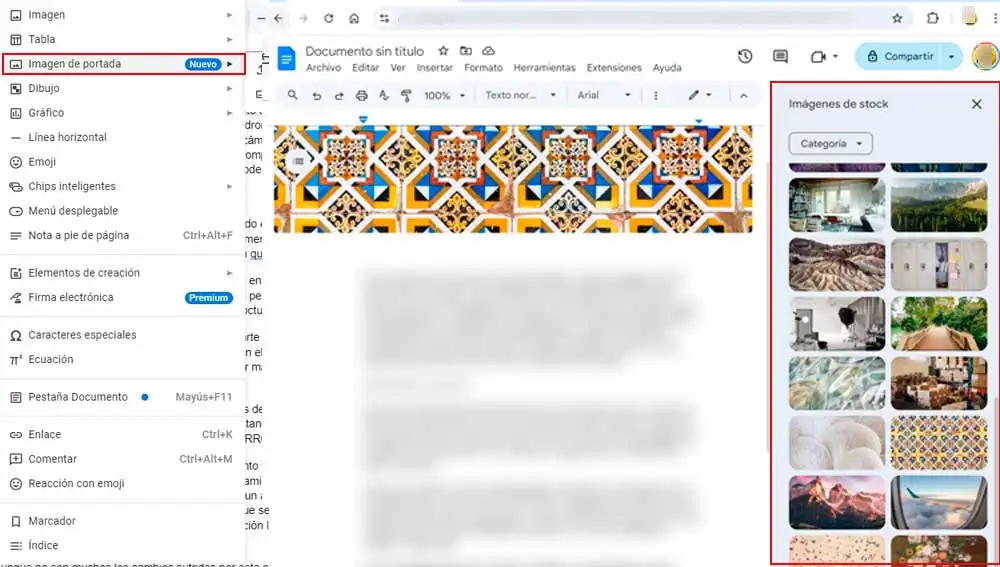Open the Editar menu
This screenshot has height=567, width=1000.
365,68
